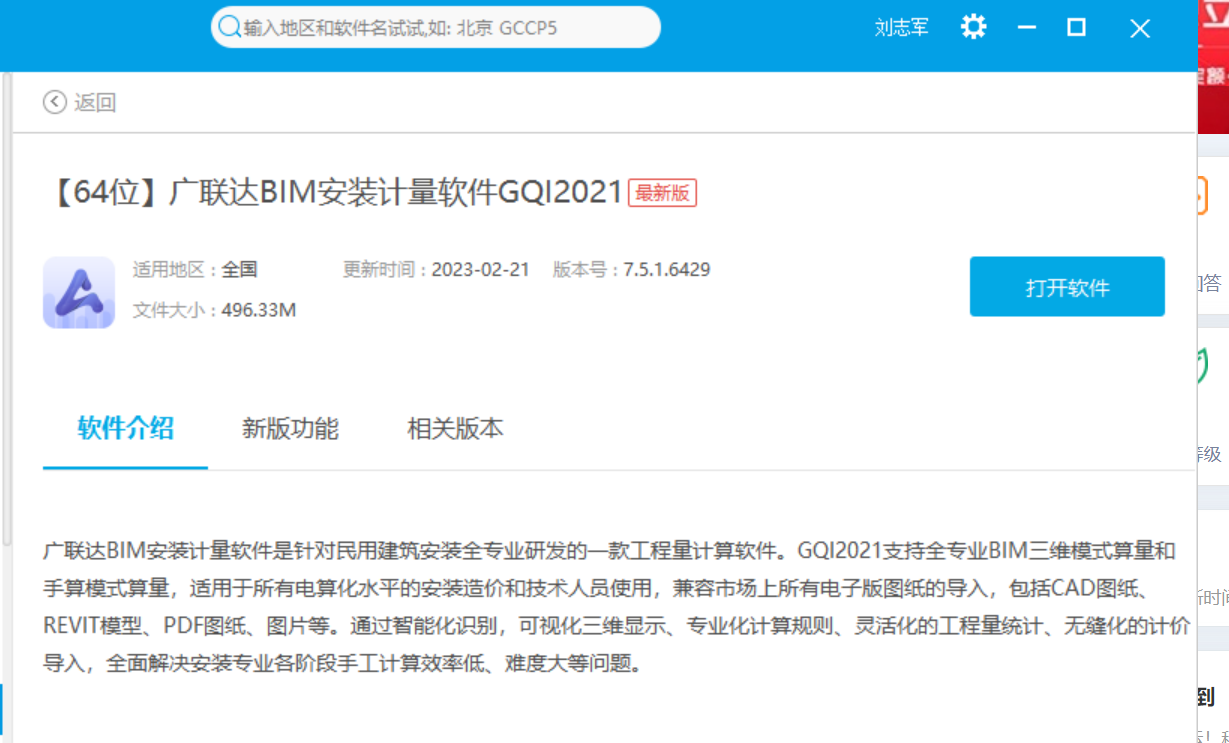The width and height of the screenshot is (1229, 743).
Task: Switch to the 新版功能 tab
Action: tap(290, 429)
